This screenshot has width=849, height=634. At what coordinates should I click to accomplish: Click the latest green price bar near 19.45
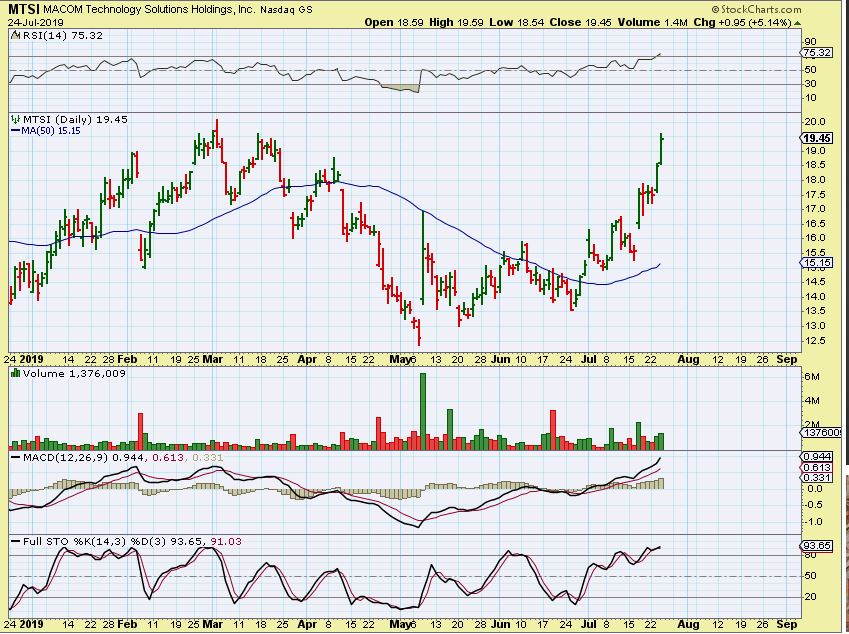click(x=662, y=148)
